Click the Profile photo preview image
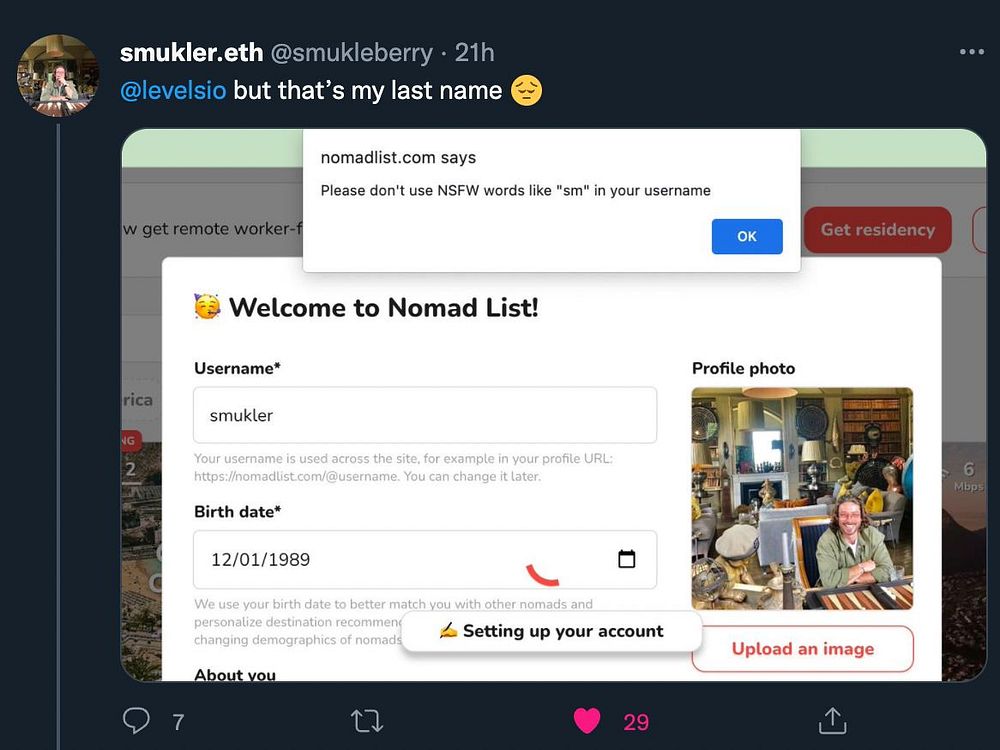The height and width of the screenshot is (750, 1000). click(802, 499)
